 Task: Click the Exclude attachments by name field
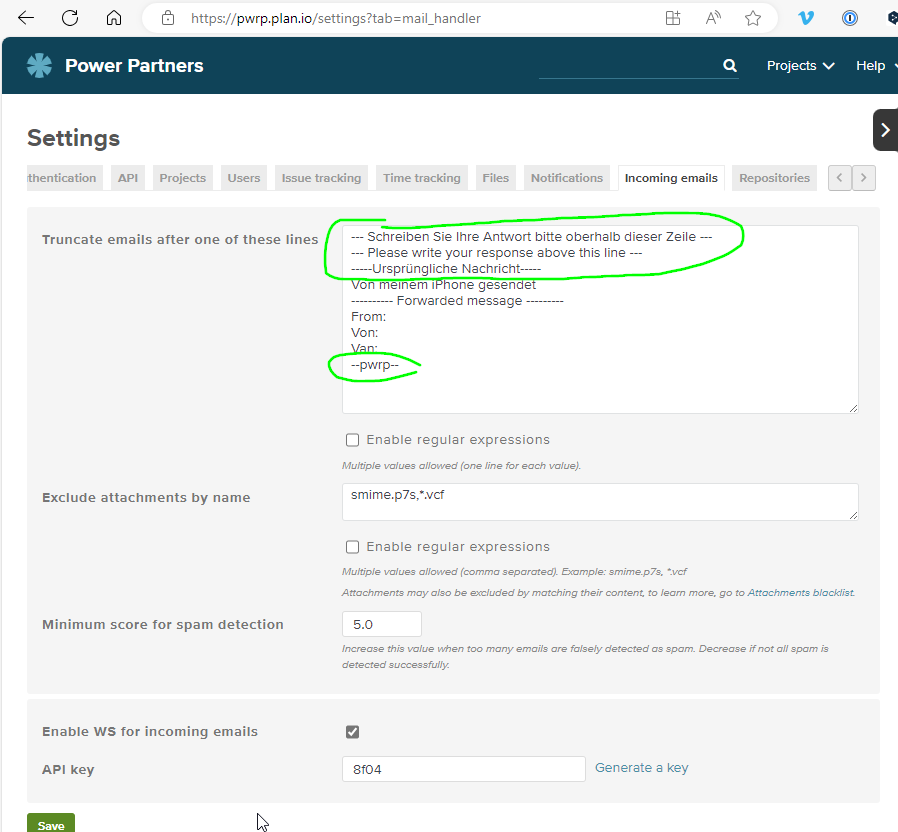[600, 502]
